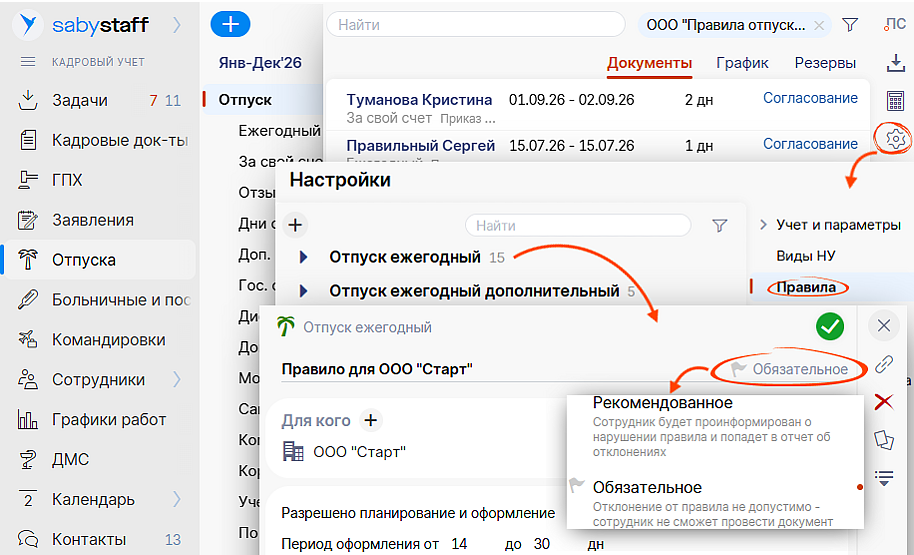Select Правила in settings menu
The width and height of the screenshot is (914, 555).
coord(806,287)
